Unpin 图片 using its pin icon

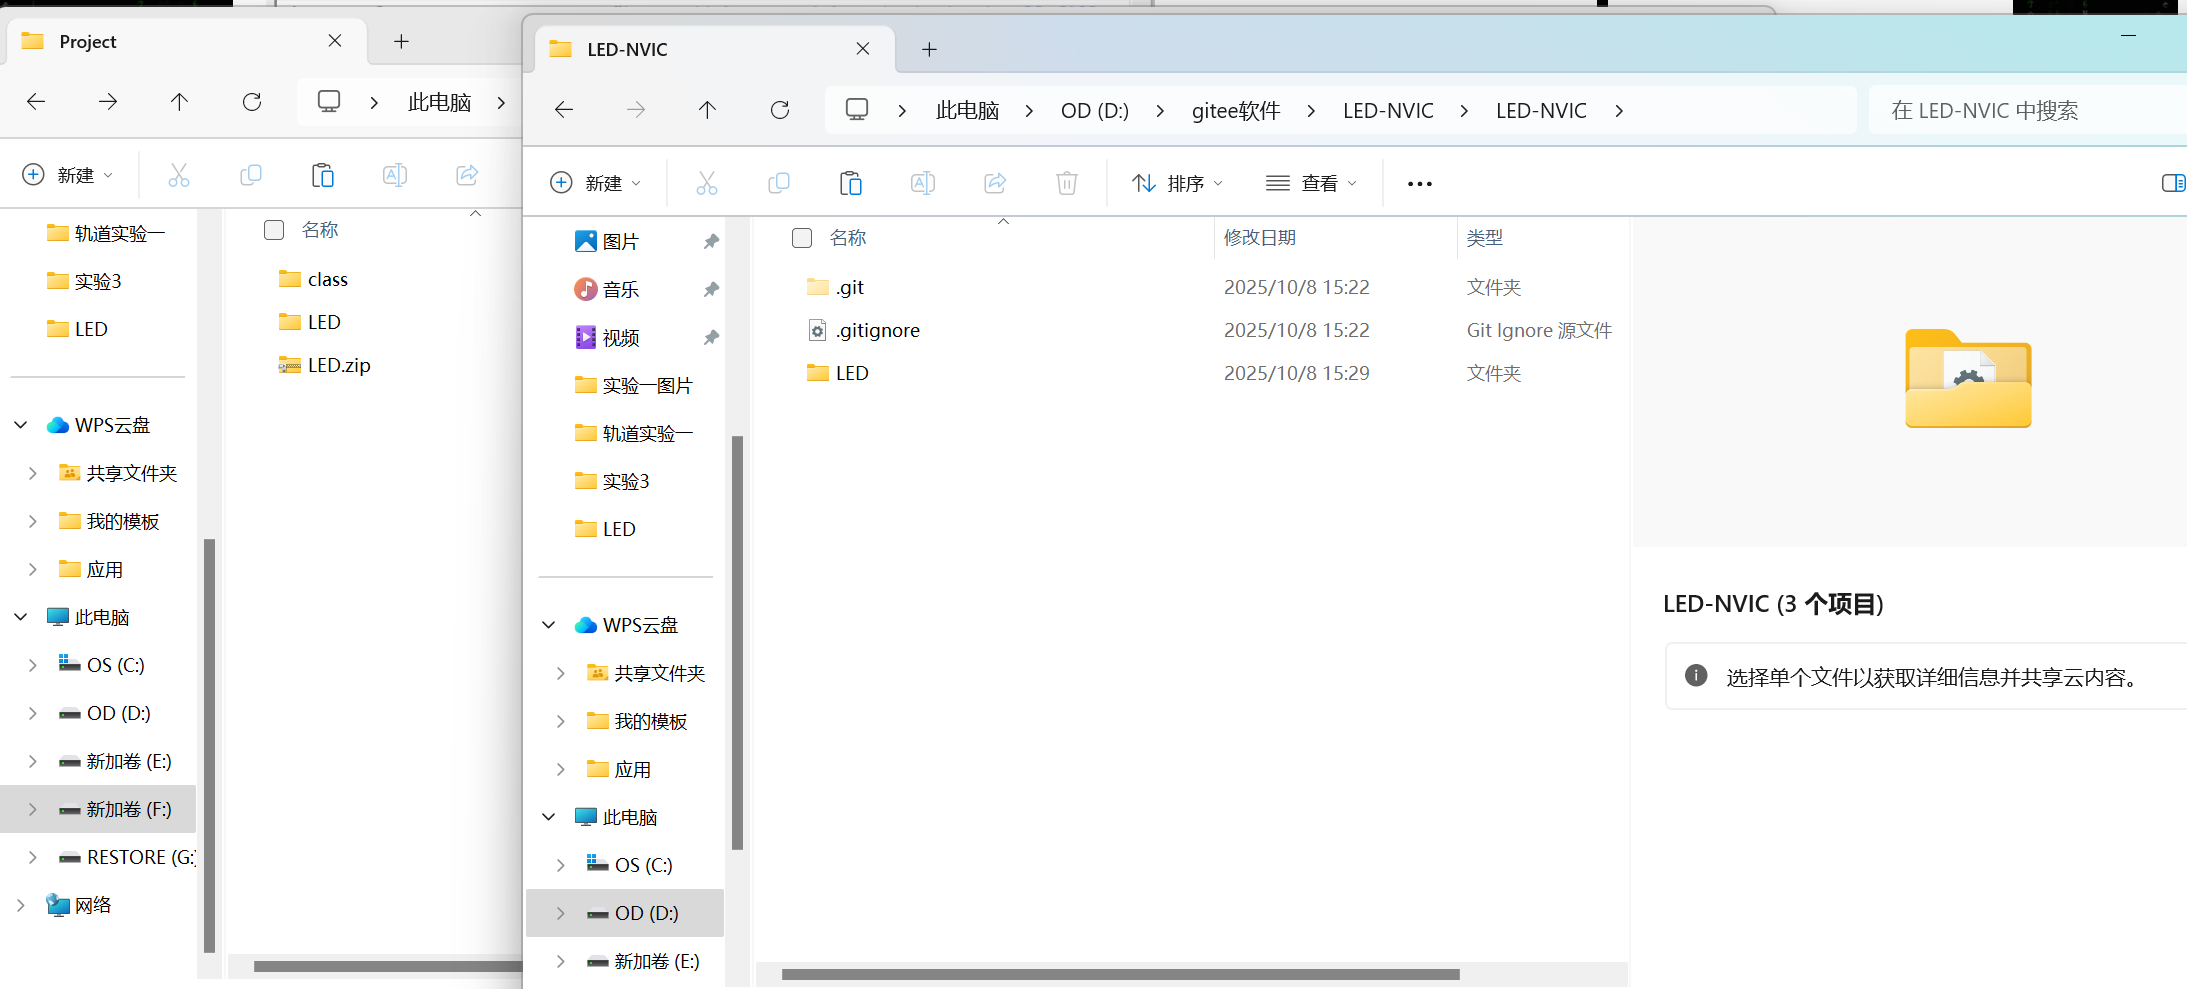711,241
